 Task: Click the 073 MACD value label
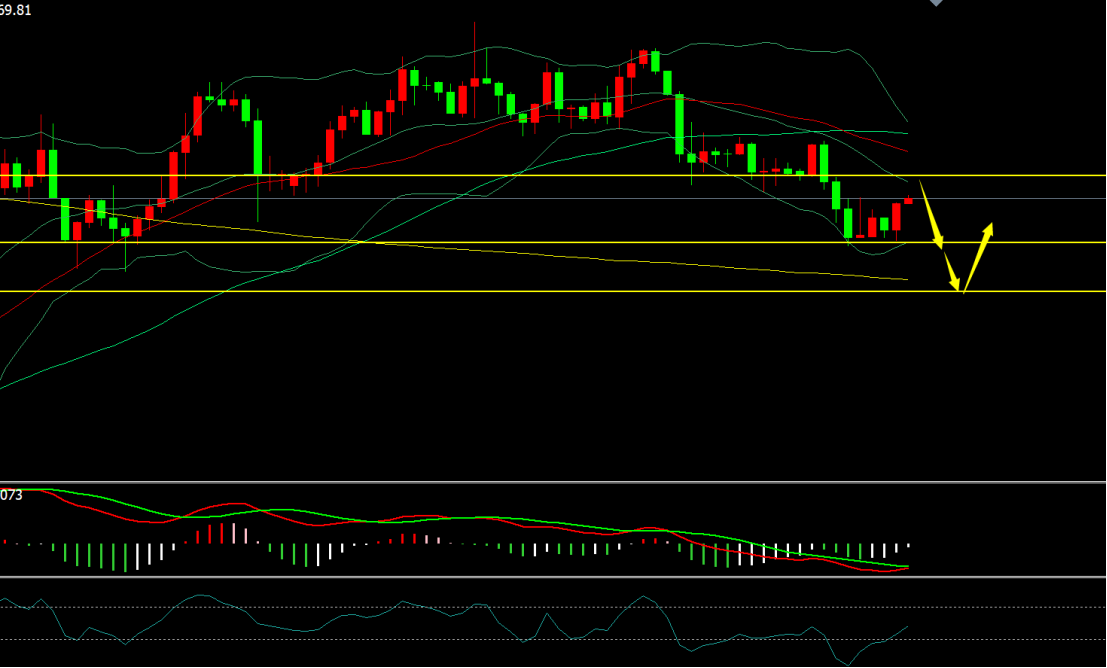[x=11, y=496]
